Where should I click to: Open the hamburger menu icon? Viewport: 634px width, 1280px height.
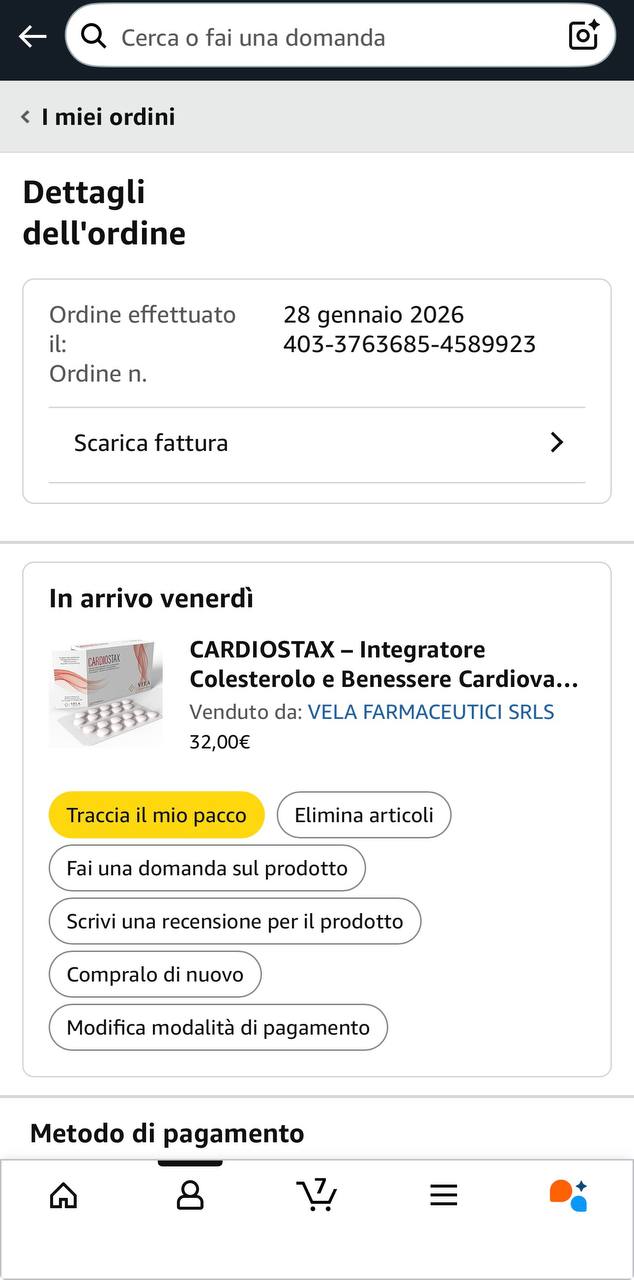click(443, 1195)
